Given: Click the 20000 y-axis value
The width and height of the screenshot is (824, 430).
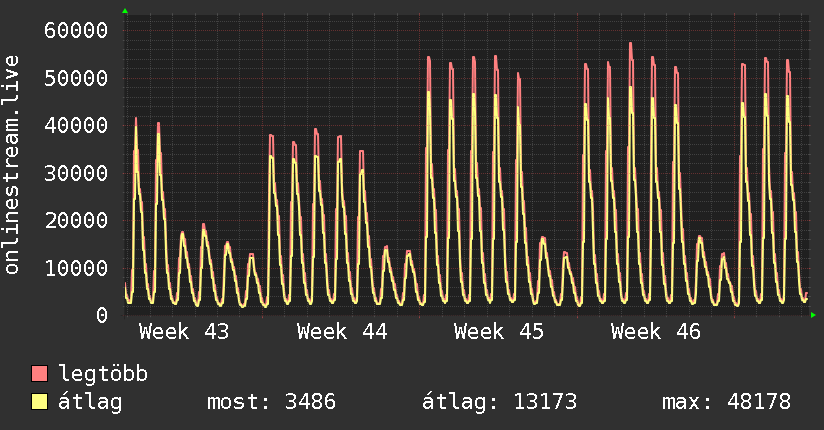Looking at the screenshot, I should [77, 220].
